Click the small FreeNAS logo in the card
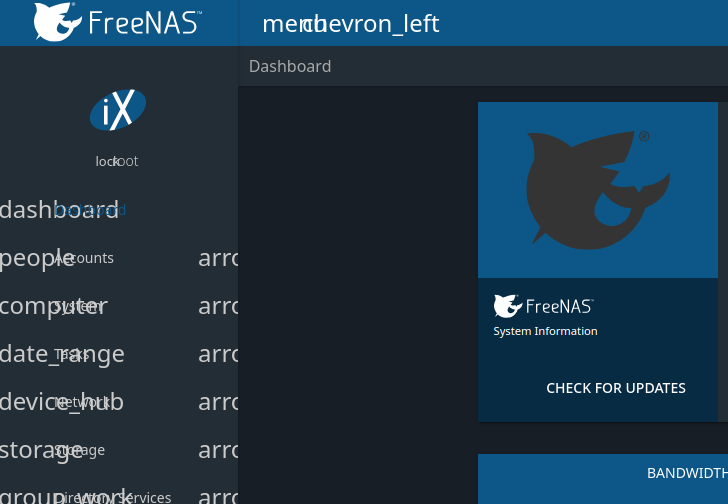Screen dimensions: 728x504 tap(544, 306)
